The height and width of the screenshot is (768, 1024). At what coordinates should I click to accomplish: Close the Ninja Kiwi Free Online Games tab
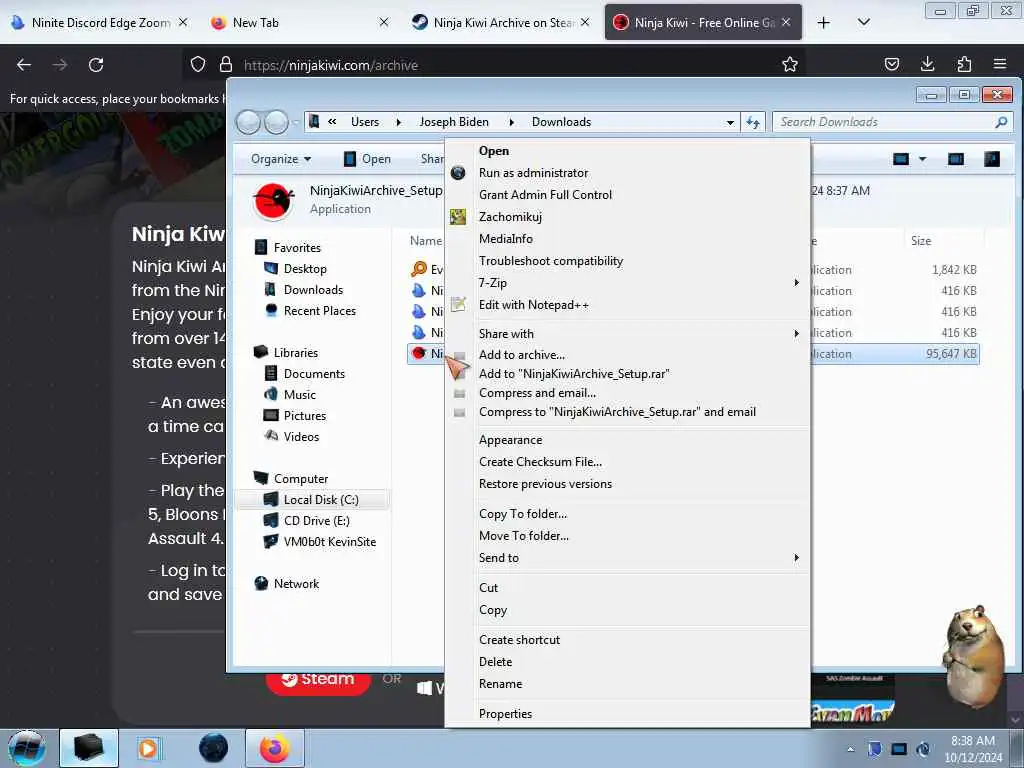click(x=786, y=22)
